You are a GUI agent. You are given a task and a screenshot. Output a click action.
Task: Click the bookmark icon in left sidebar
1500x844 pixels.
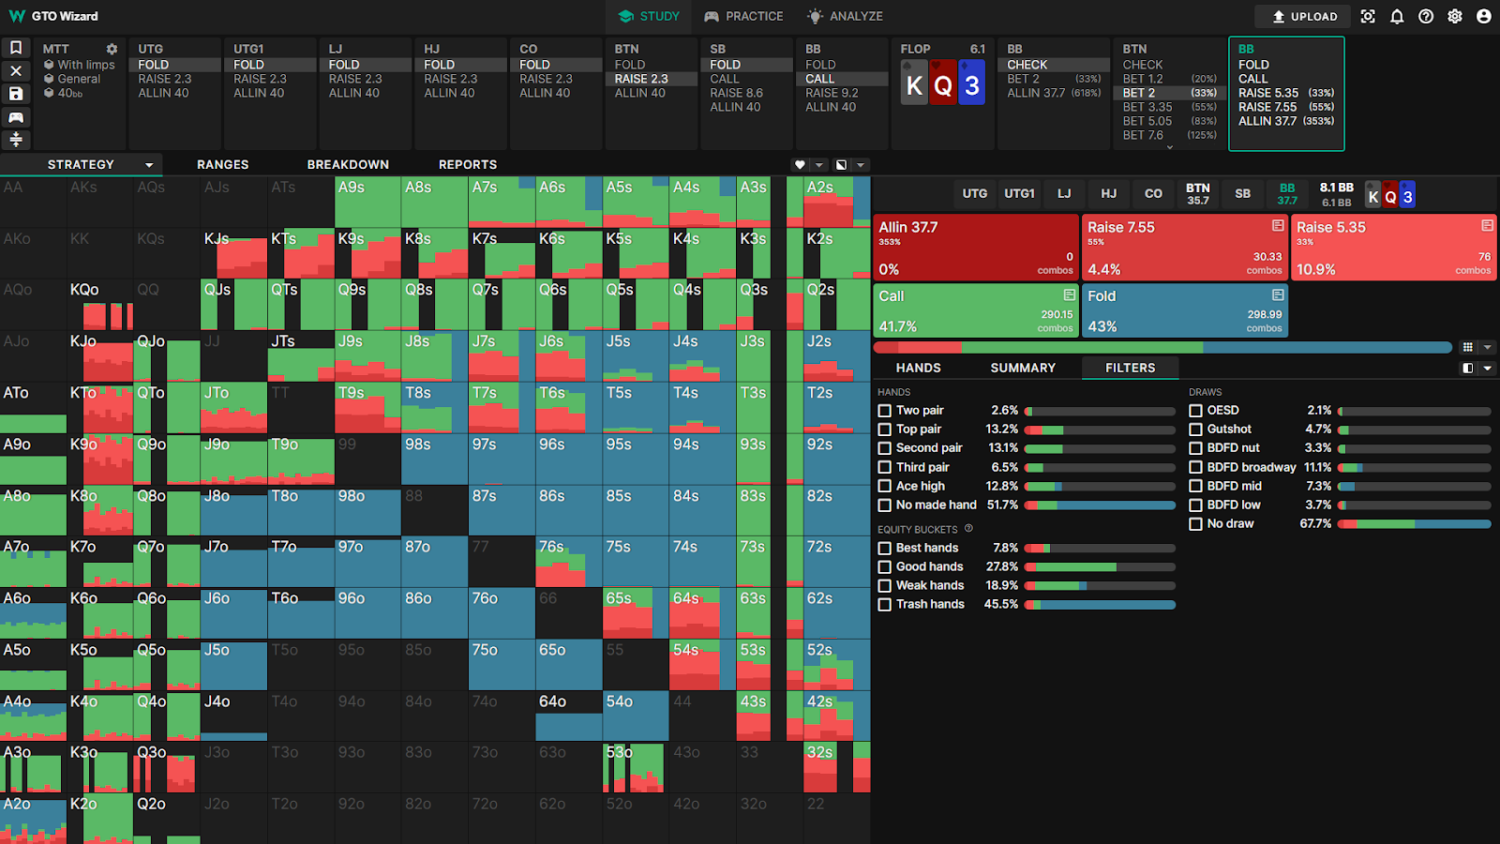16,48
